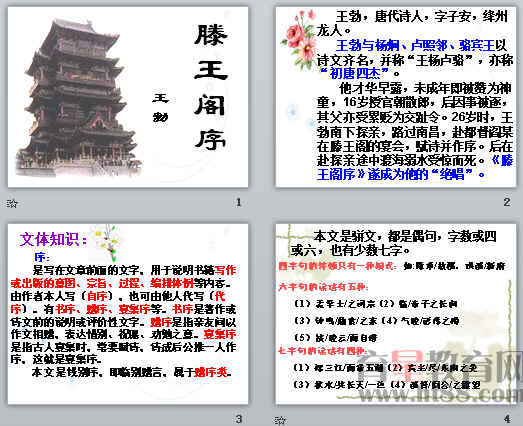Screen dimensions: 523x426
Task: Click slide number 2 label
Action: coord(507,202)
